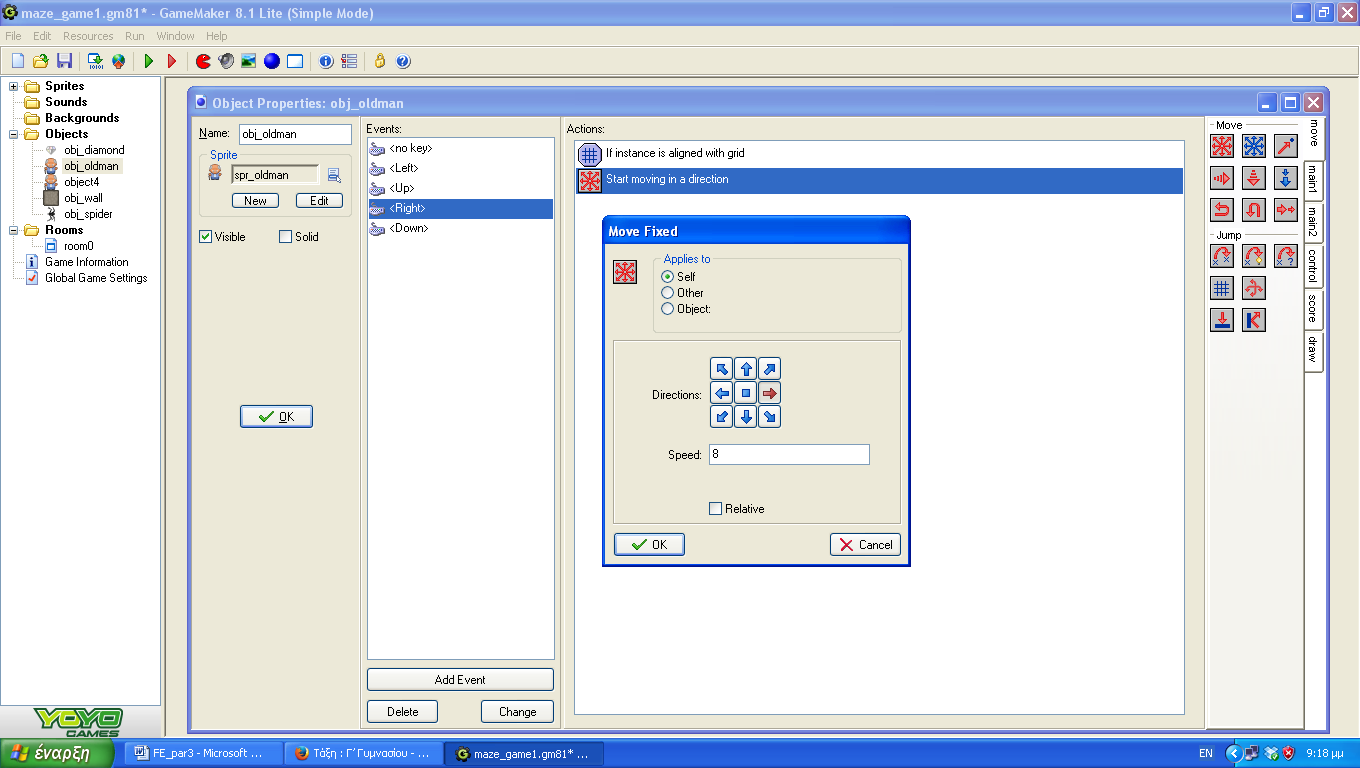1360x768 pixels.
Task: Create a room using the white rectangle icon
Action: [295, 61]
